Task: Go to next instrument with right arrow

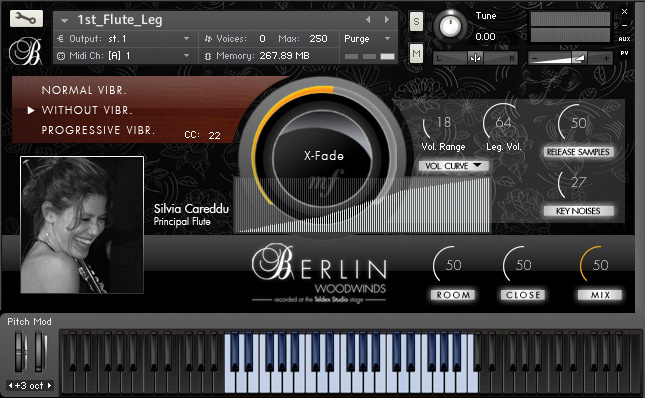Action: point(387,19)
